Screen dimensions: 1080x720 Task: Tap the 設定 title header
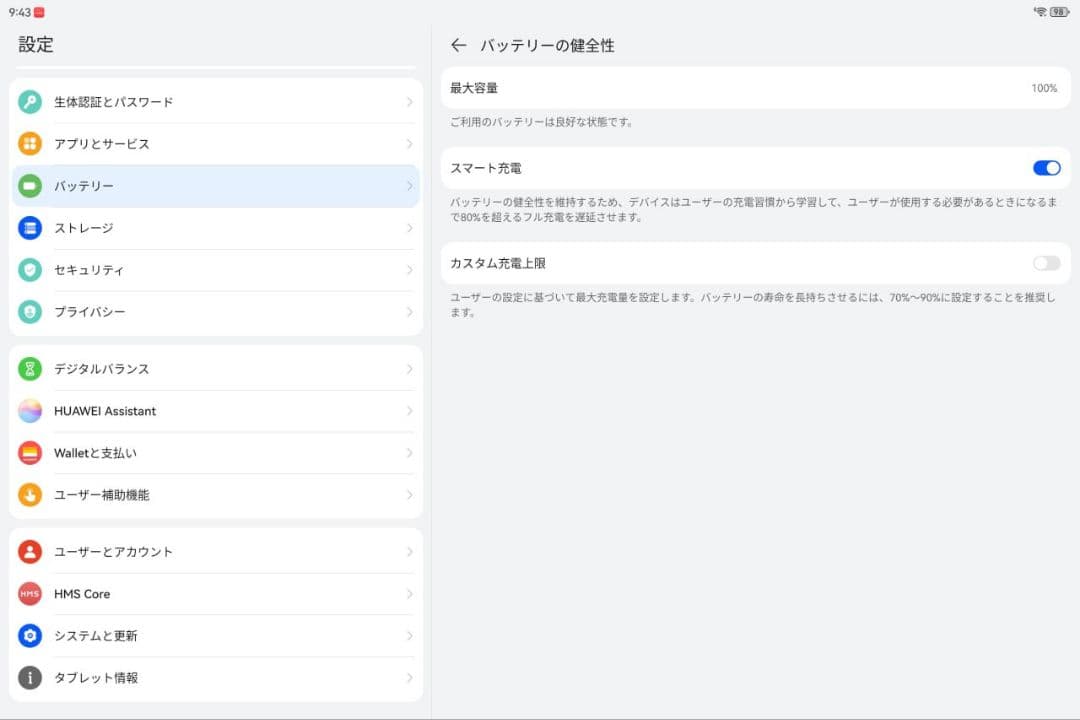(36, 45)
